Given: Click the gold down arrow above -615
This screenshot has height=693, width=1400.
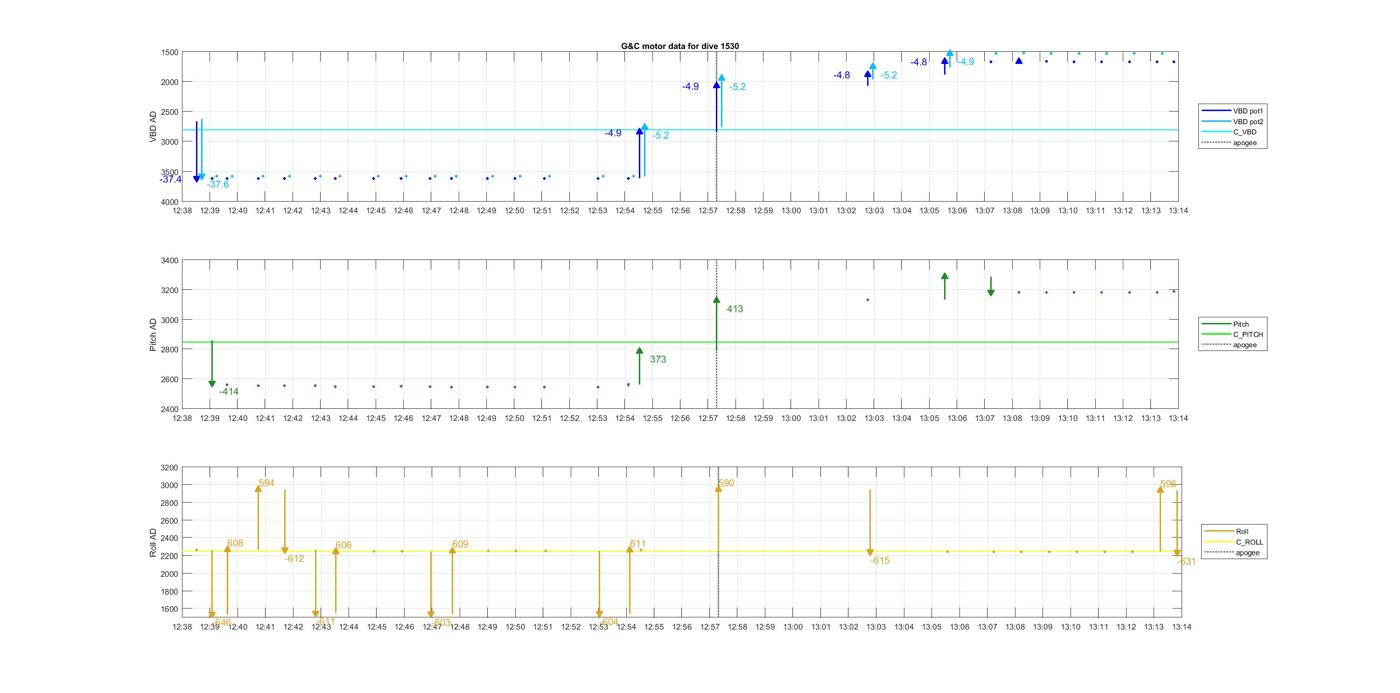Looking at the screenshot, I should (870, 522).
